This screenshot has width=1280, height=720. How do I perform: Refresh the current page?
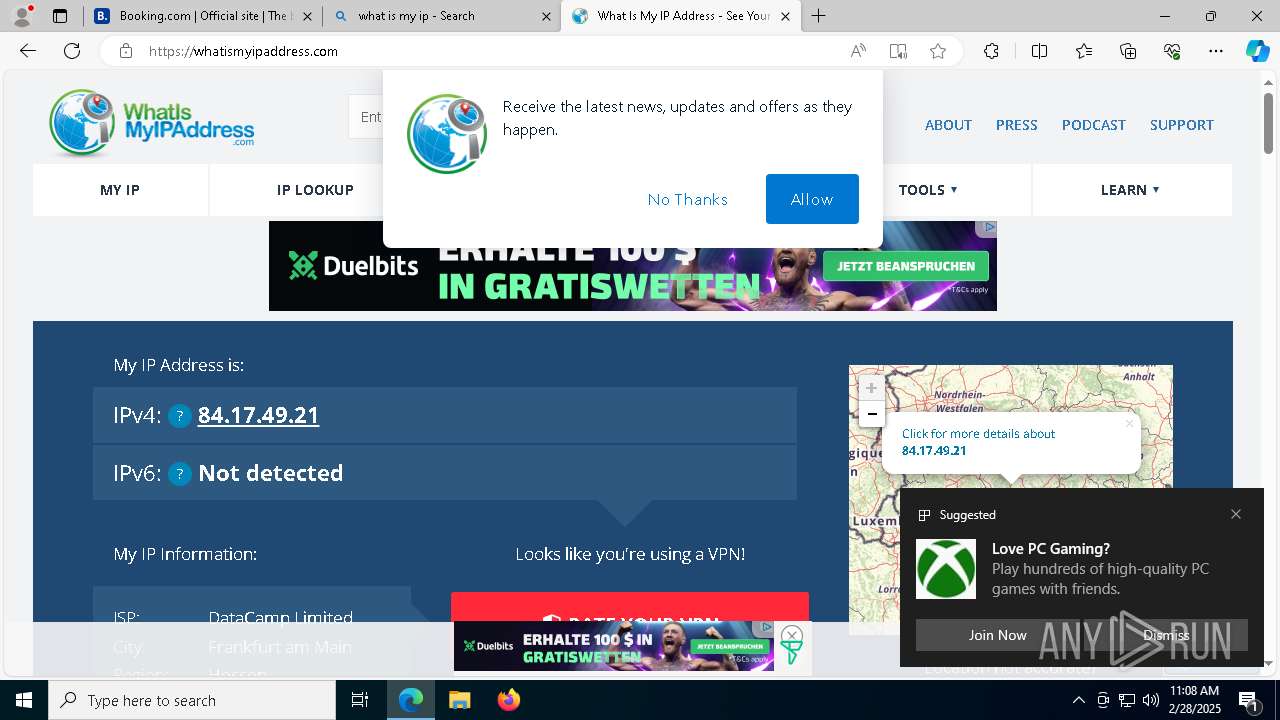click(72, 51)
